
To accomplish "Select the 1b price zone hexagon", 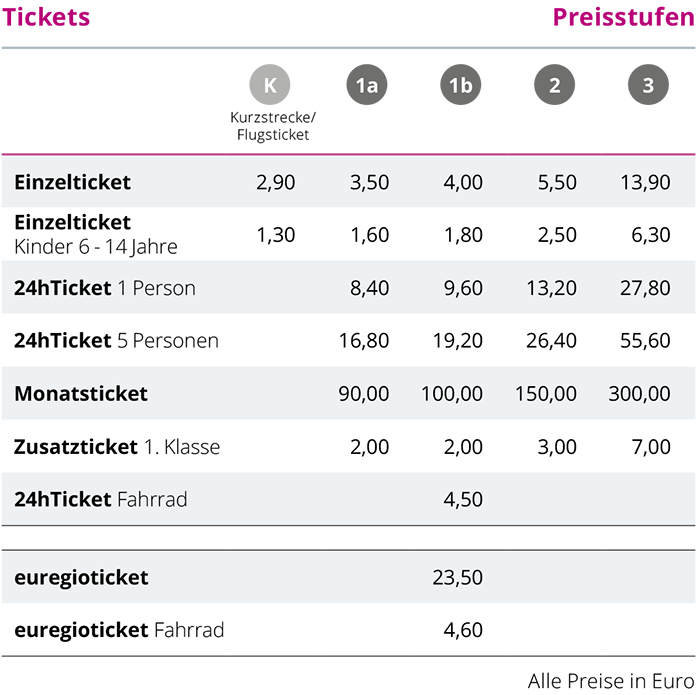I will click(x=460, y=86).
